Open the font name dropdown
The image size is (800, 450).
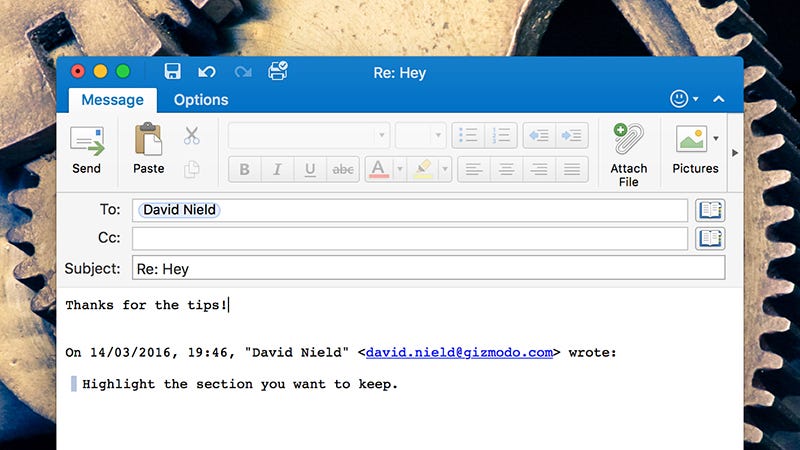381,135
